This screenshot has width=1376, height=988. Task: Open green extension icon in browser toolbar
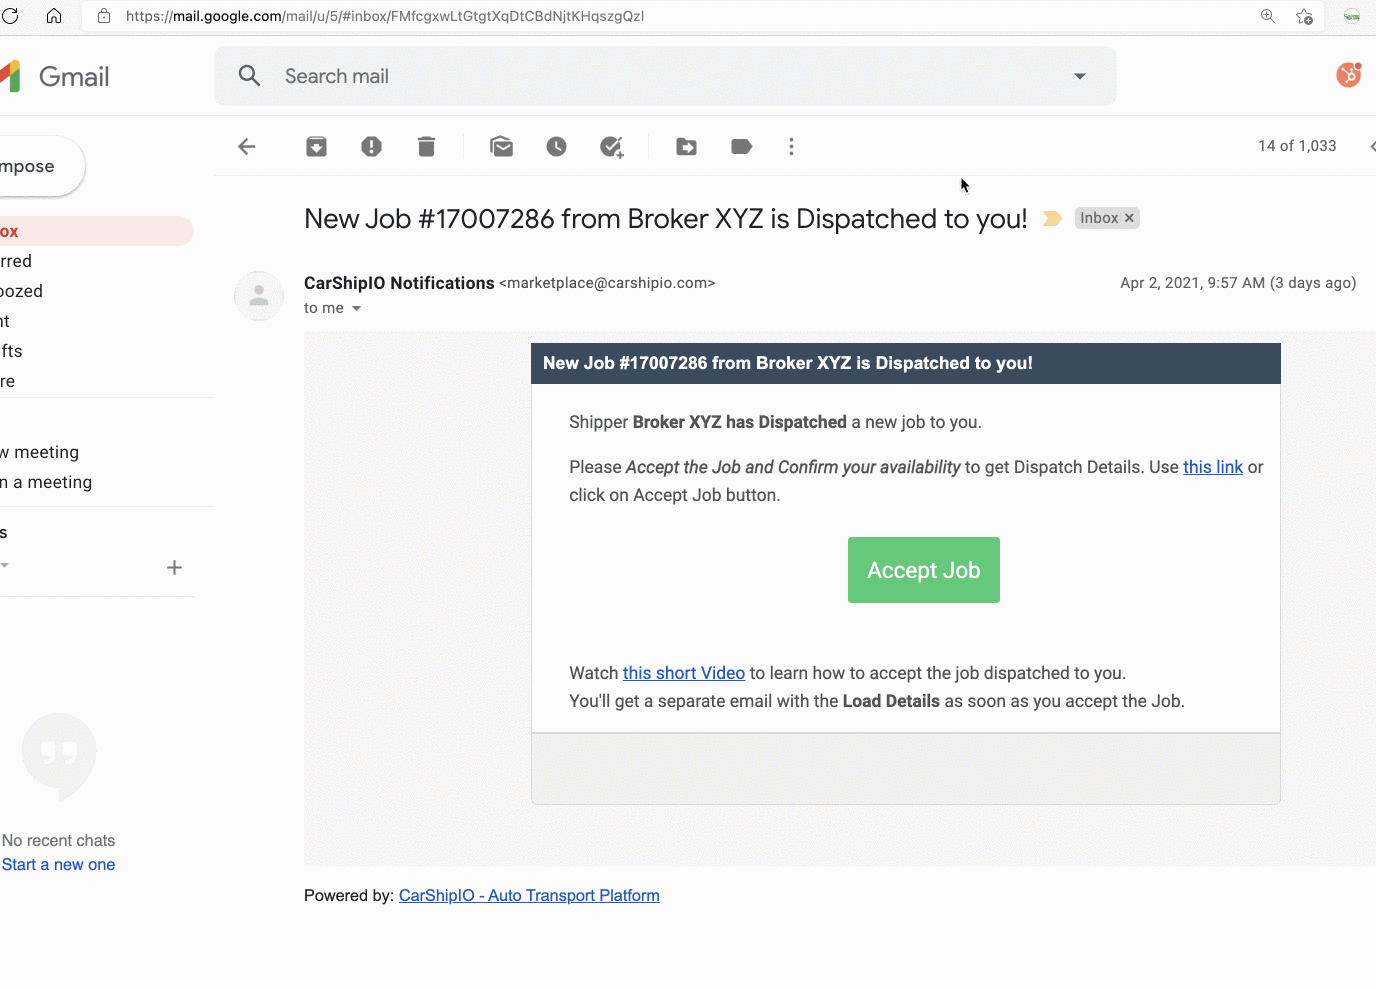1352,16
